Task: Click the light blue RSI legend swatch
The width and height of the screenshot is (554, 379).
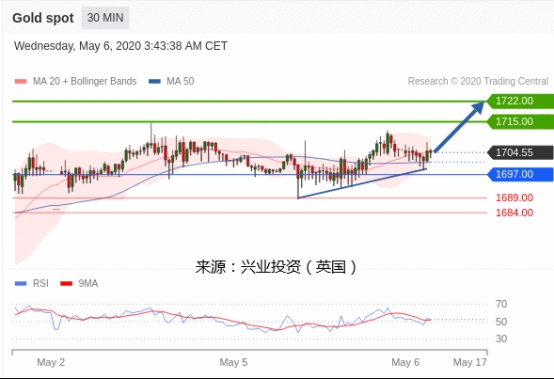Action: [20, 284]
